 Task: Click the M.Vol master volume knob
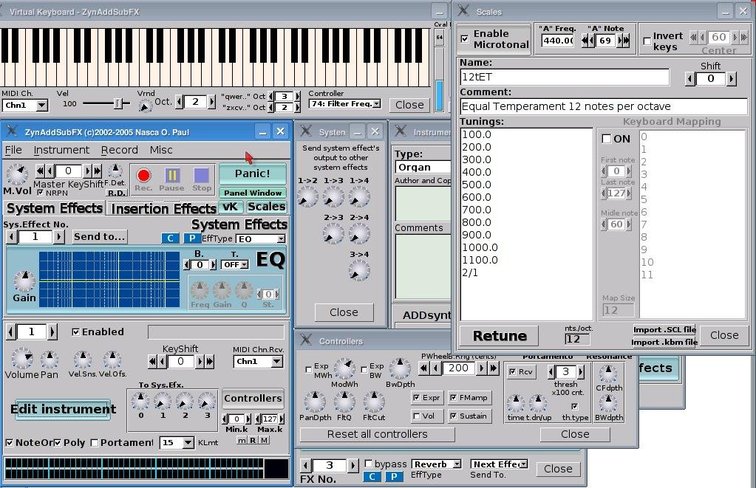(x=15, y=175)
